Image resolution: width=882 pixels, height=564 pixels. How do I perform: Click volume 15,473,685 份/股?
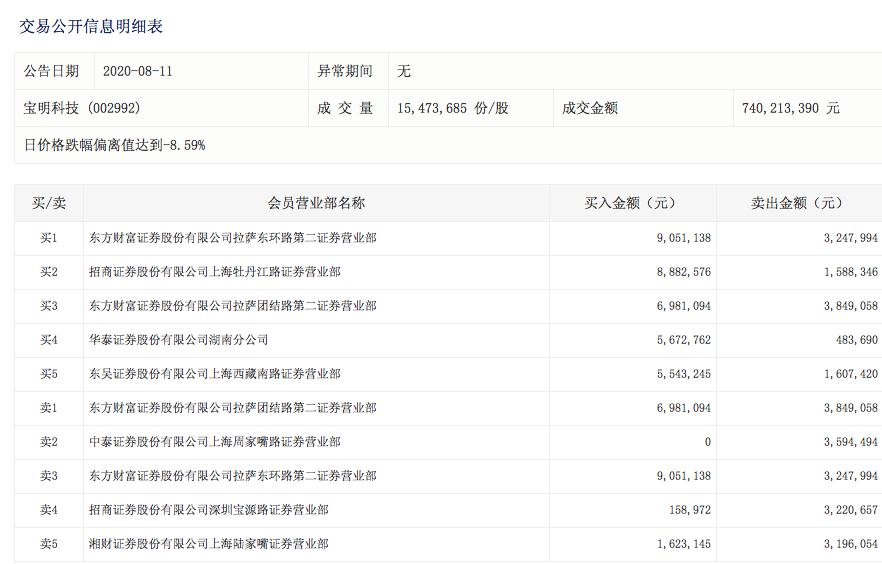tap(453, 108)
